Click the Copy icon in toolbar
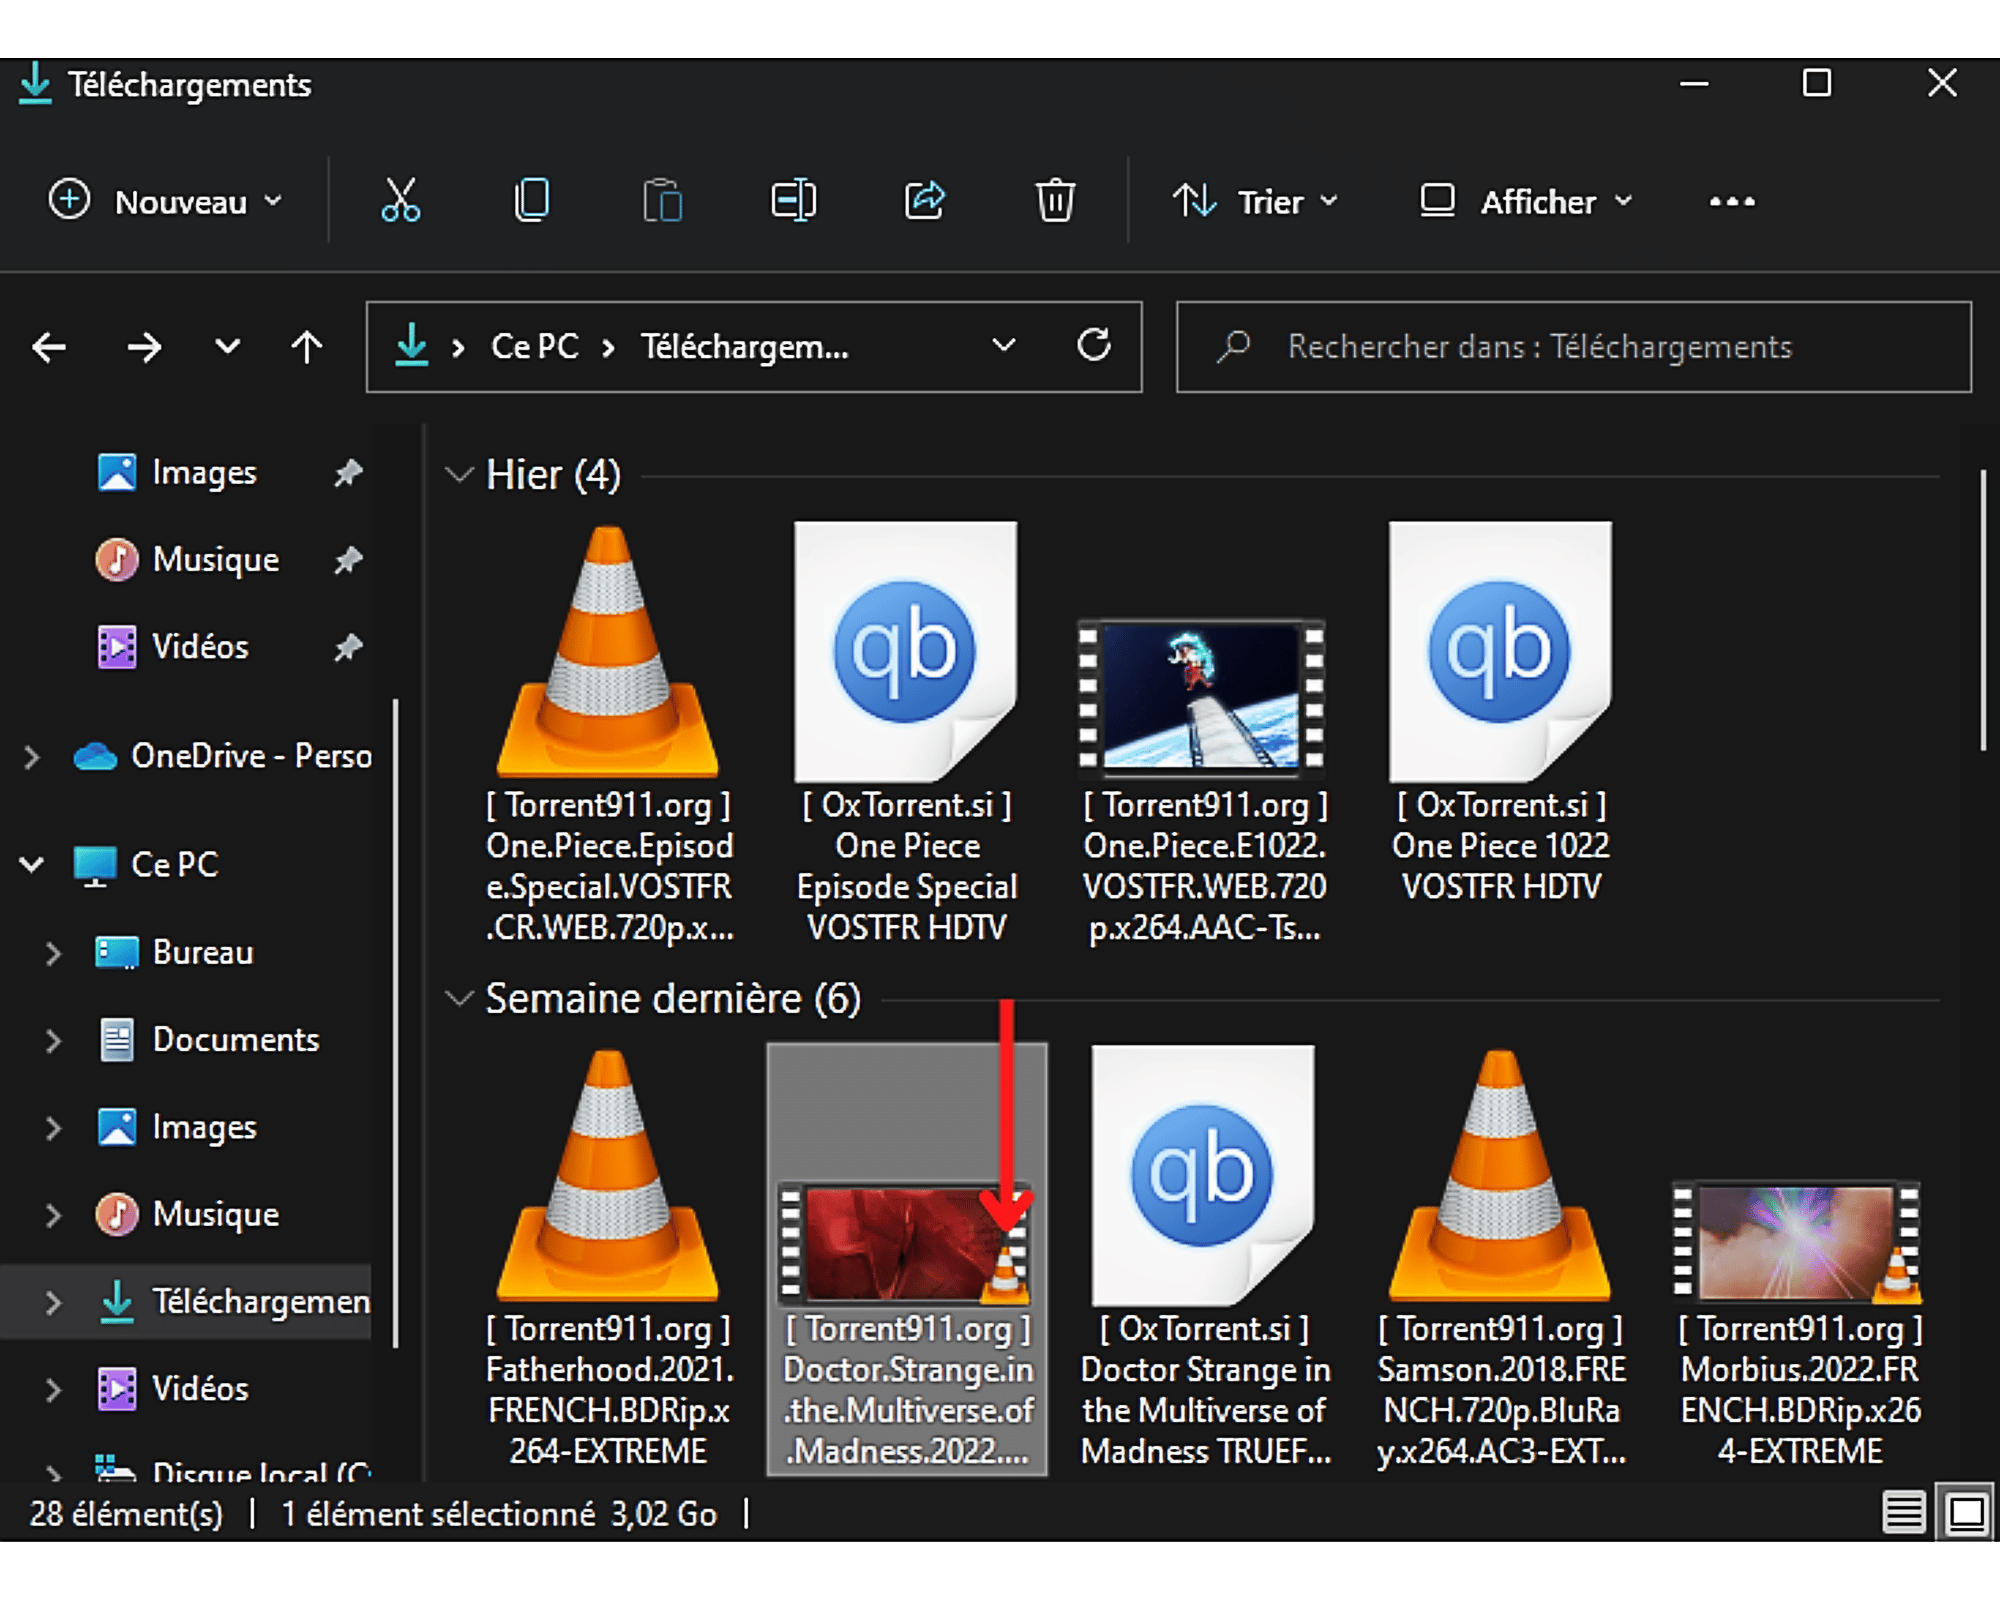The width and height of the screenshot is (2000, 1600). (x=531, y=200)
